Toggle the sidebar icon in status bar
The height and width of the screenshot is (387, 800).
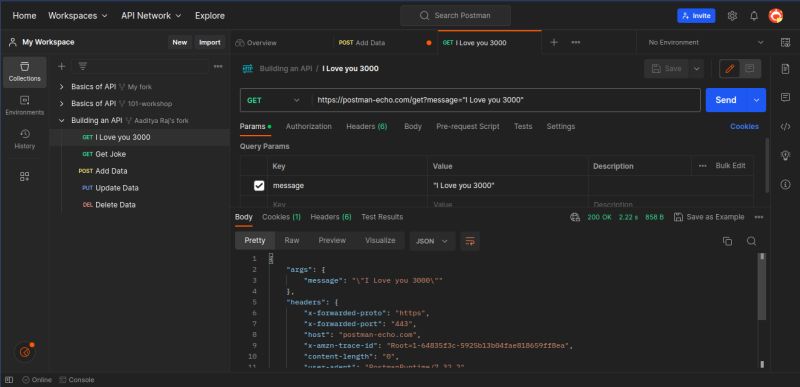[x=9, y=380]
